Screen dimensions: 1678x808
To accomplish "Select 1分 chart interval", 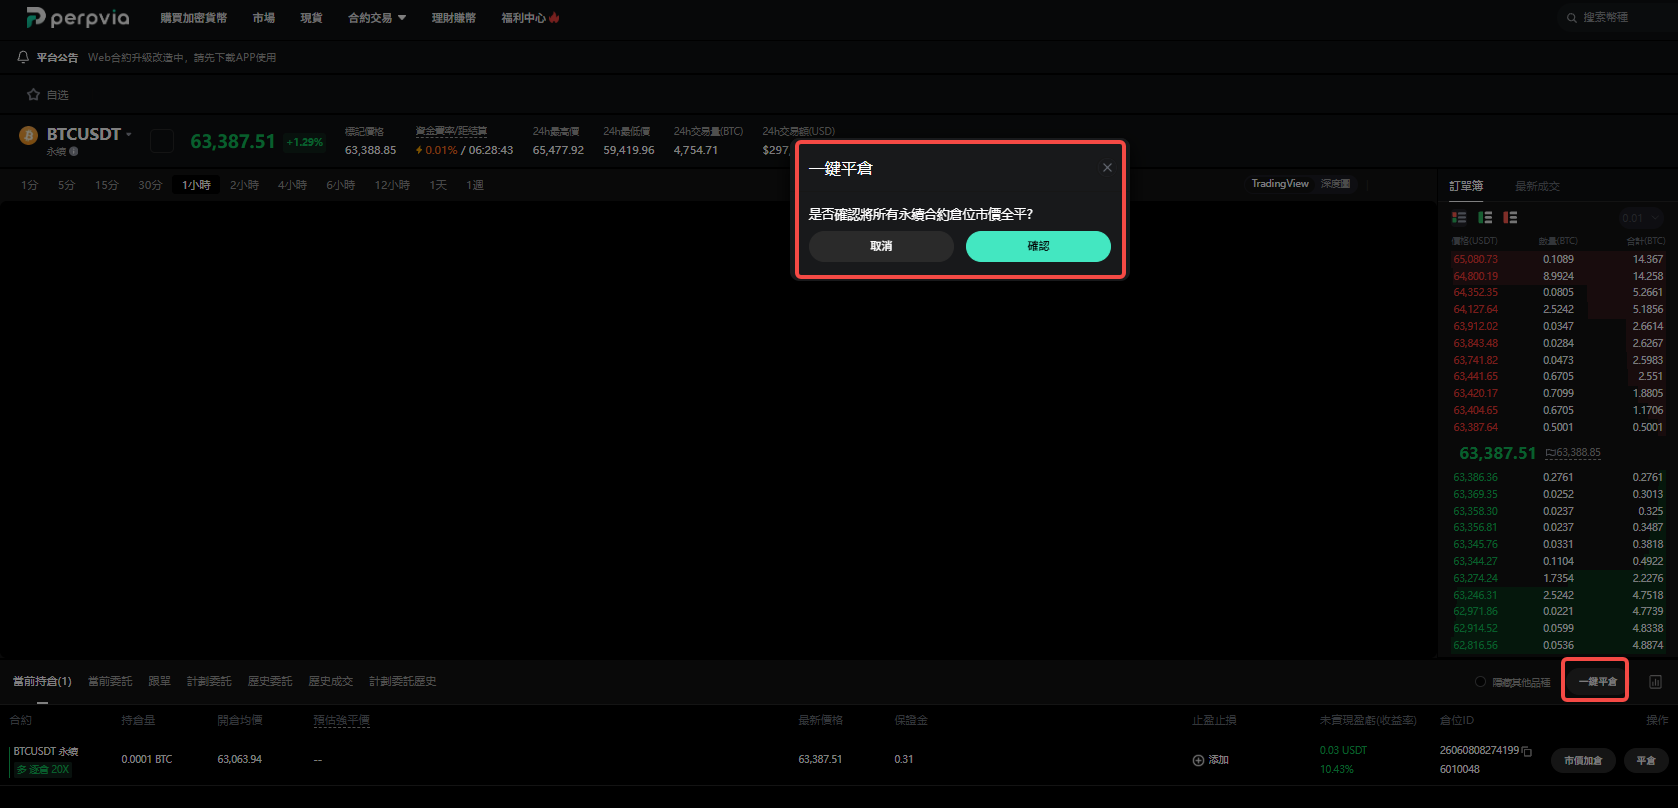I will tap(29, 185).
